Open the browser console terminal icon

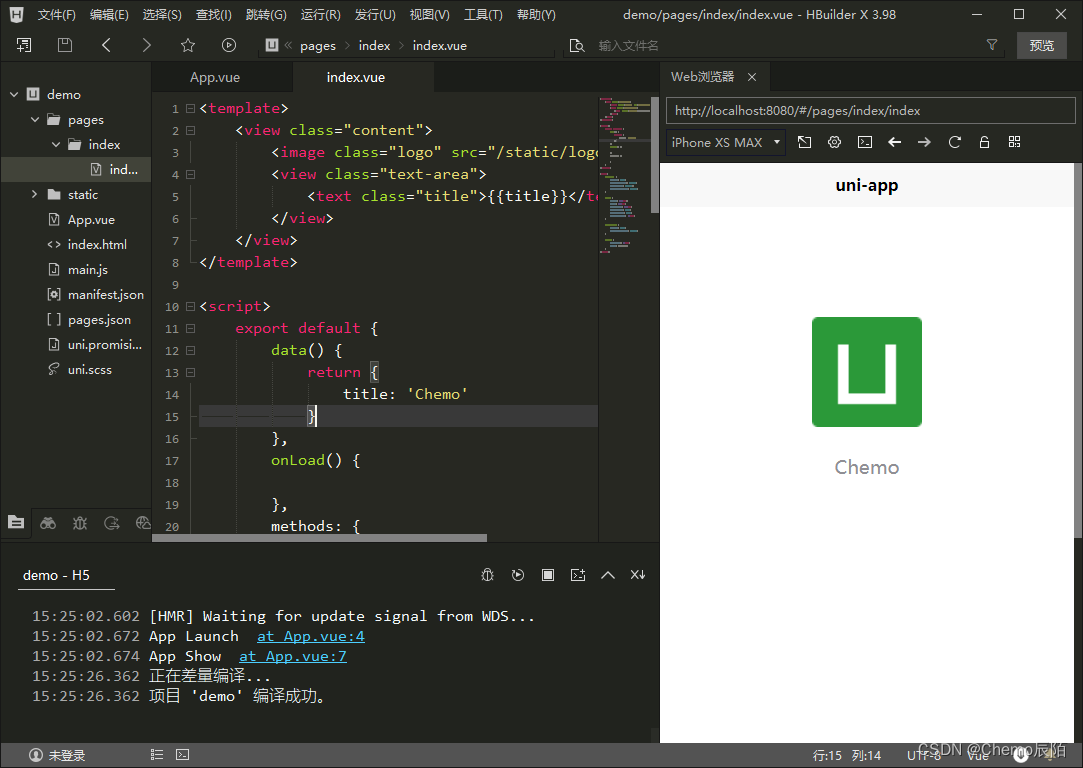point(864,142)
